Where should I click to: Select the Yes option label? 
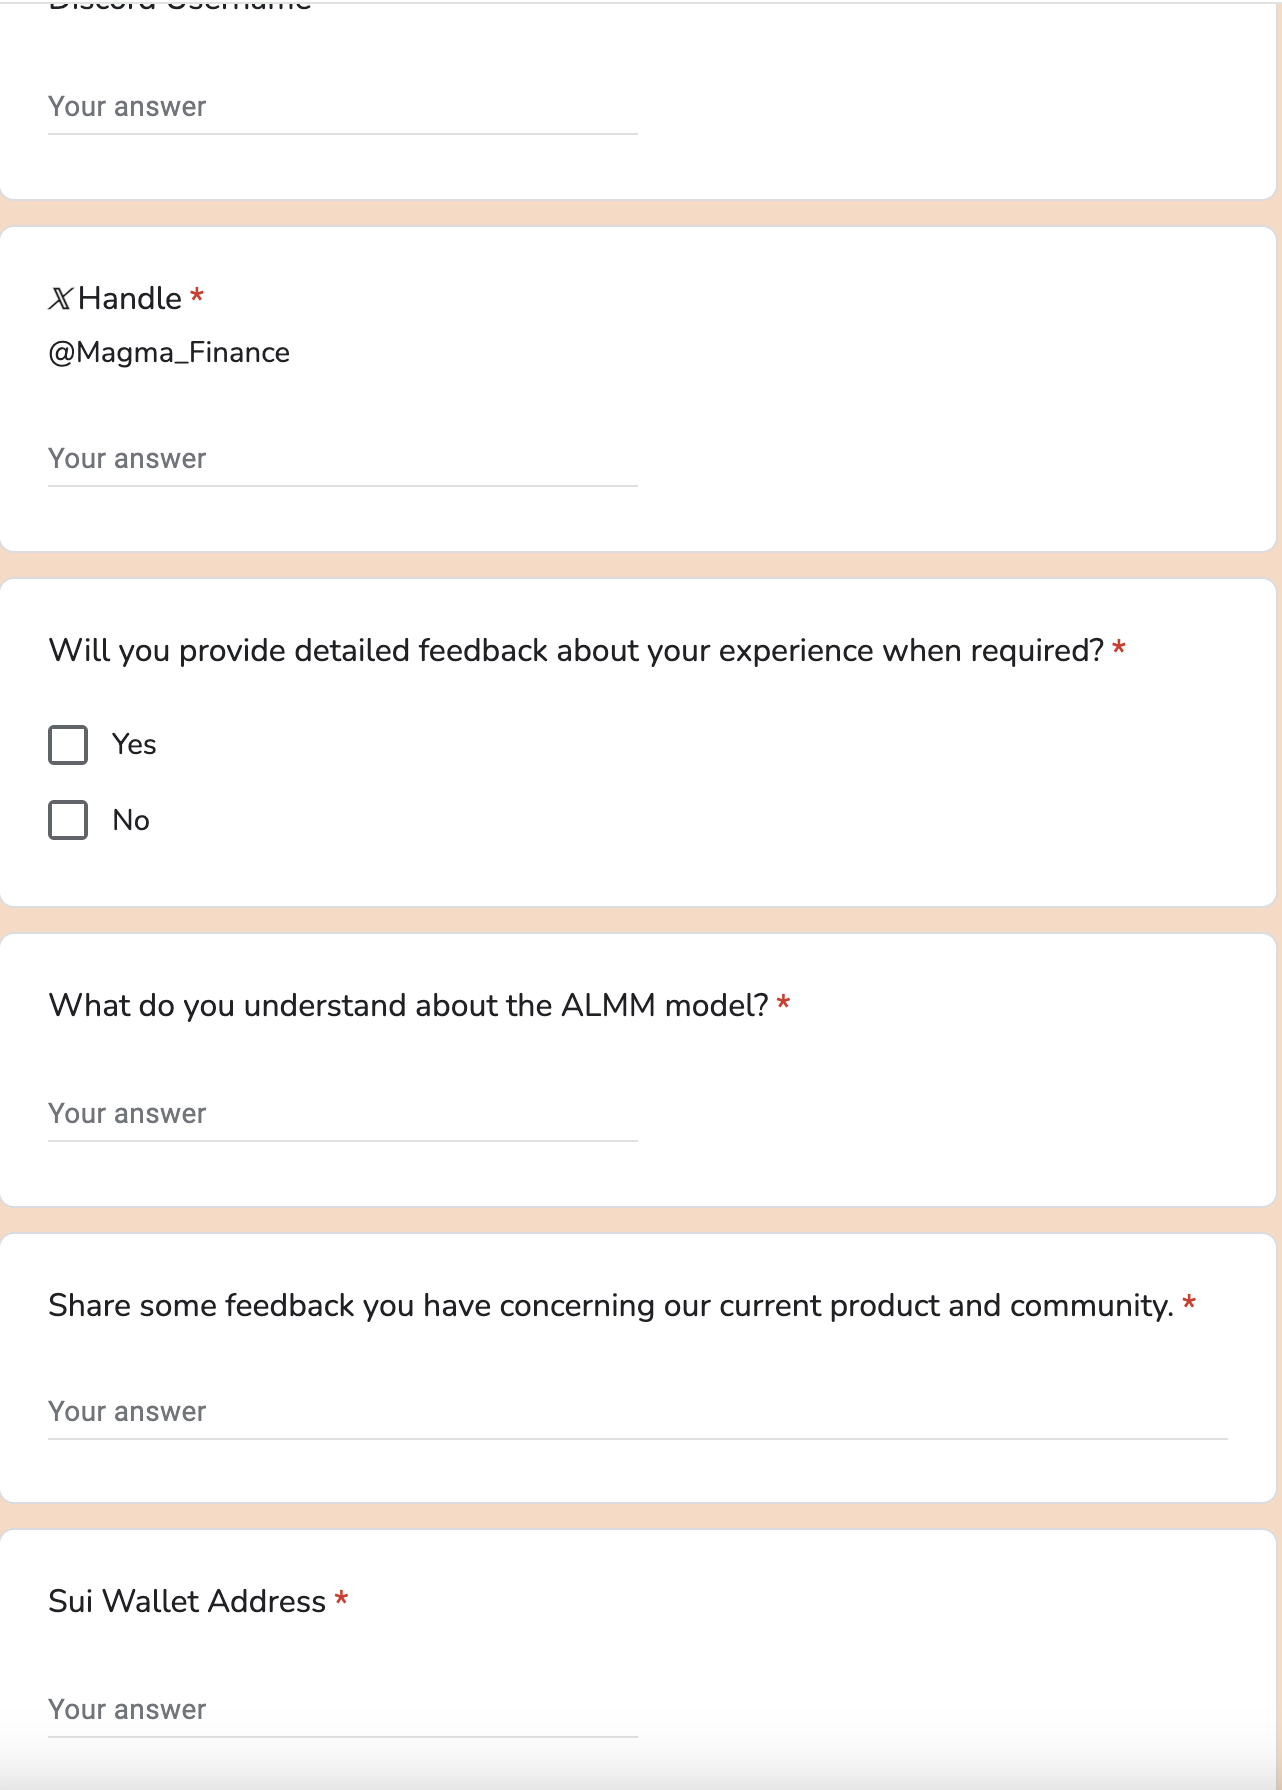(x=134, y=744)
